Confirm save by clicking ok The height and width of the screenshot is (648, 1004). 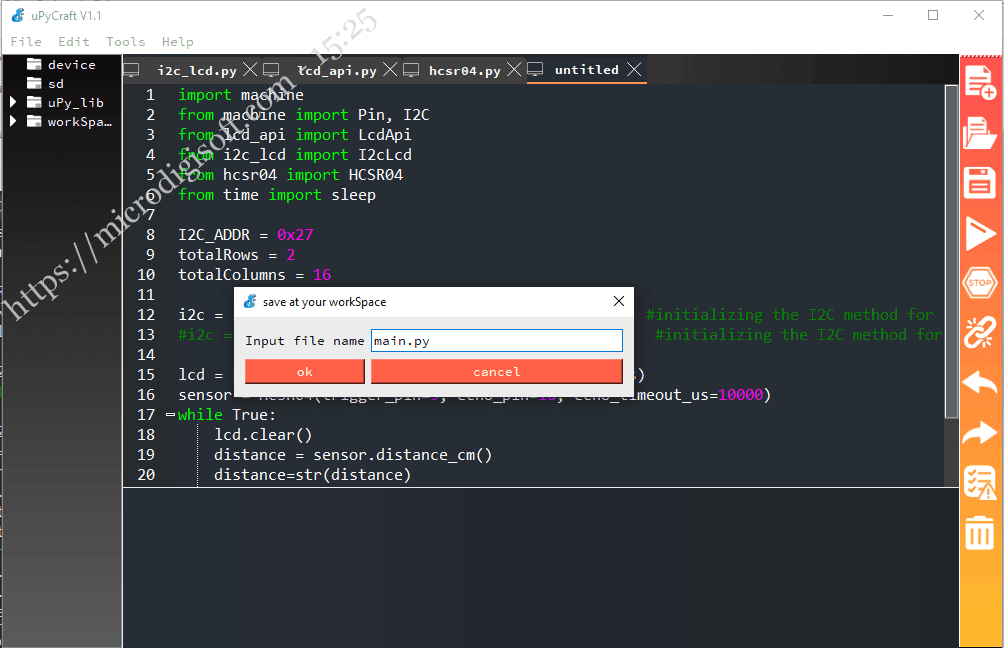point(303,371)
